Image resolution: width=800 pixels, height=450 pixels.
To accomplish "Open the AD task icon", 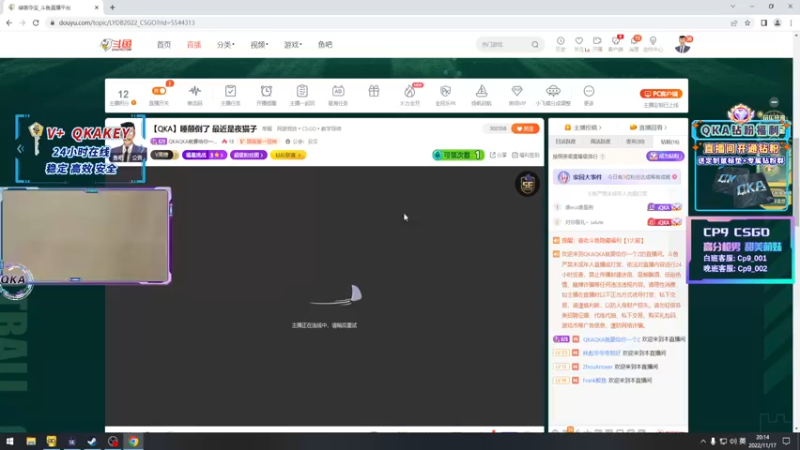I will [338, 91].
